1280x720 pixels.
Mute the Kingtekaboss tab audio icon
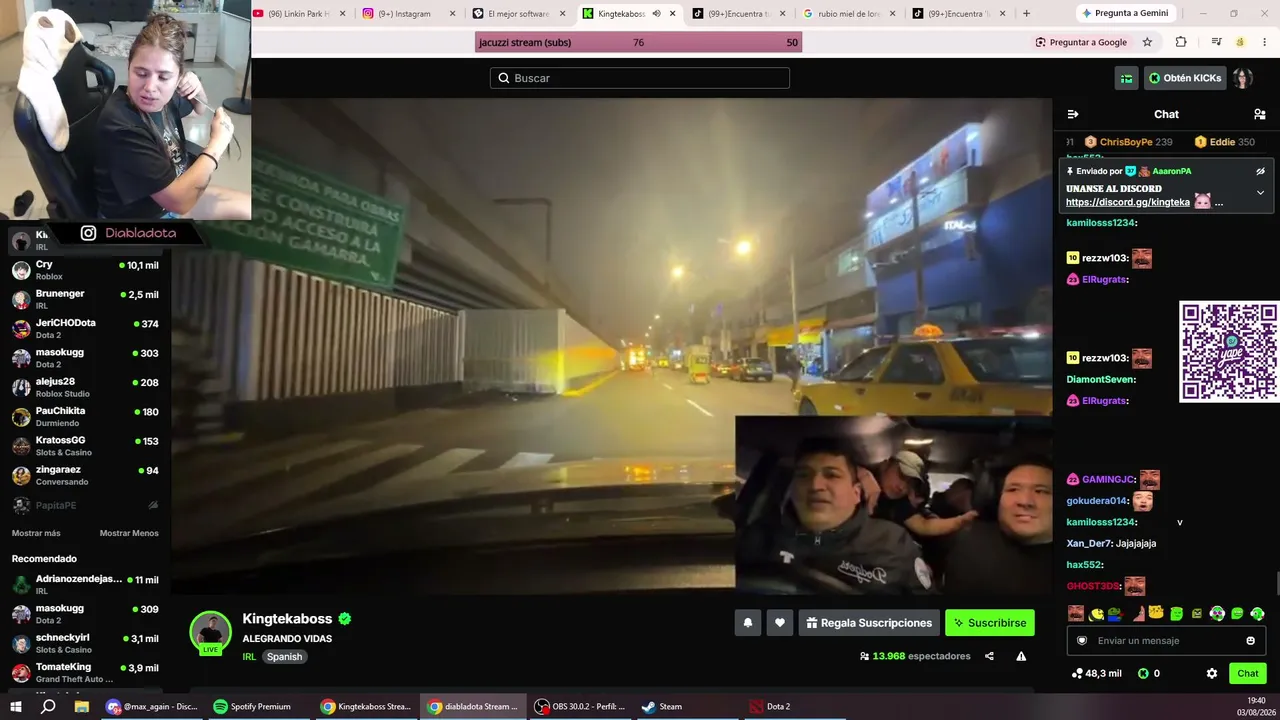[656, 14]
